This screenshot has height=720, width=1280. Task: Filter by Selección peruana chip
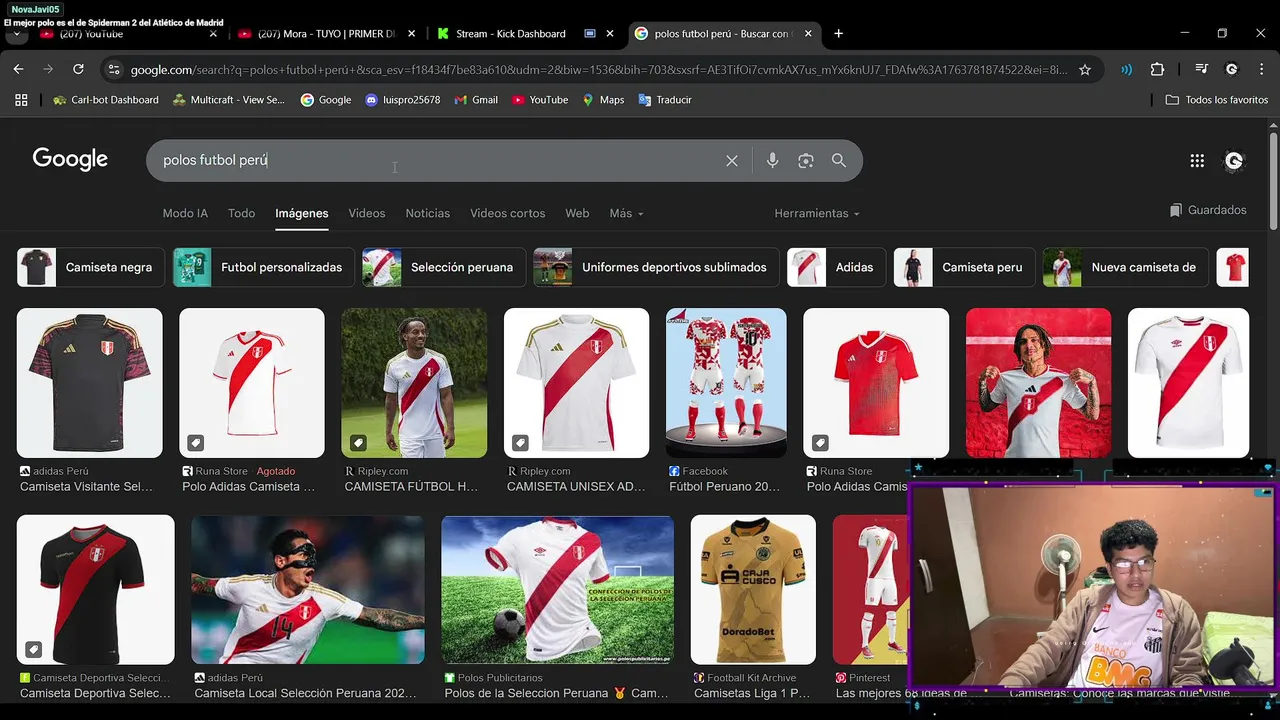[x=444, y=267]
